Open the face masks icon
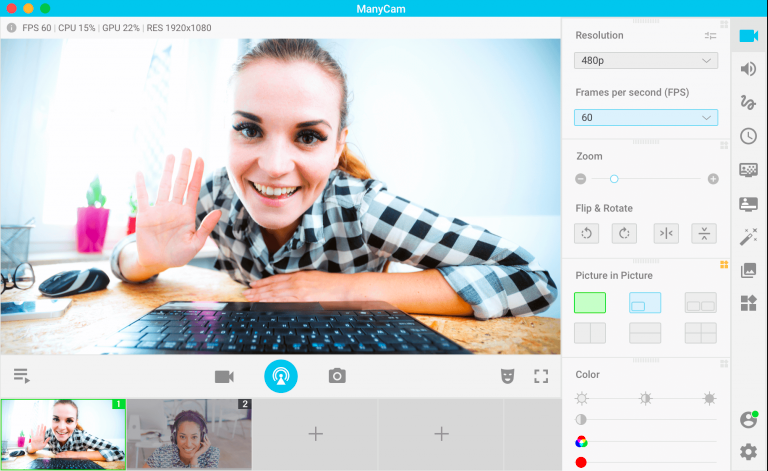Viewport: 768px width, 471px height. click(507, 377)
